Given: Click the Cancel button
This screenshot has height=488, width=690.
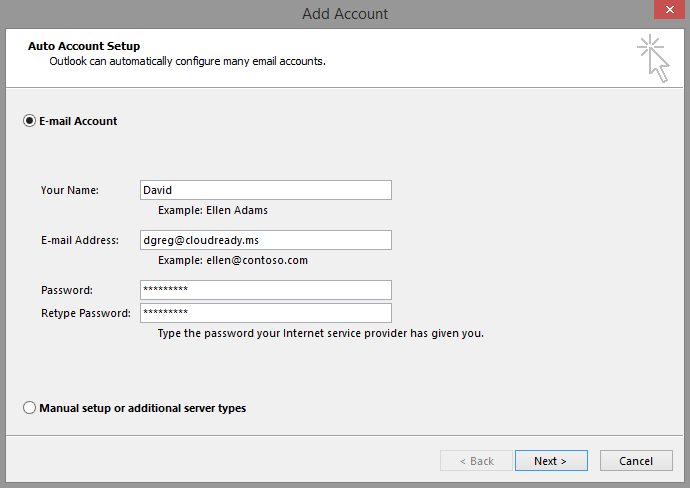Looking at the screenshot, I should [636, 461].
